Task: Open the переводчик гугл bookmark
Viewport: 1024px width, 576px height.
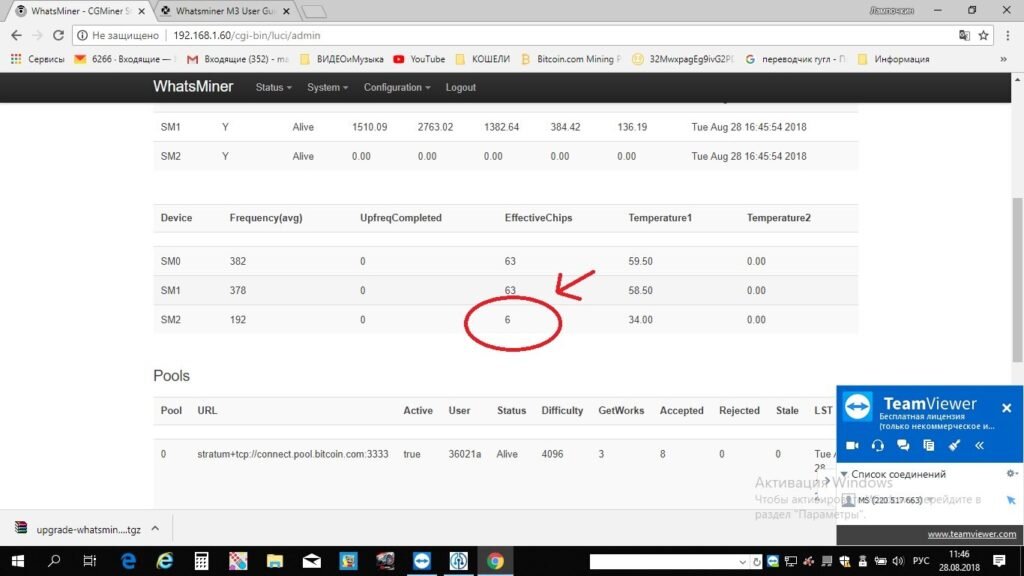Action: point(795,59)
